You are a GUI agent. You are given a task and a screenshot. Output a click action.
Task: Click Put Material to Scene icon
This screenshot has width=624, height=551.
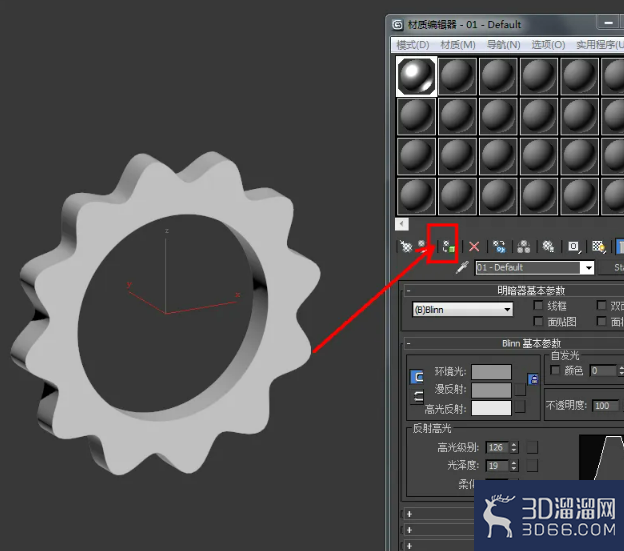coord(422,247)
